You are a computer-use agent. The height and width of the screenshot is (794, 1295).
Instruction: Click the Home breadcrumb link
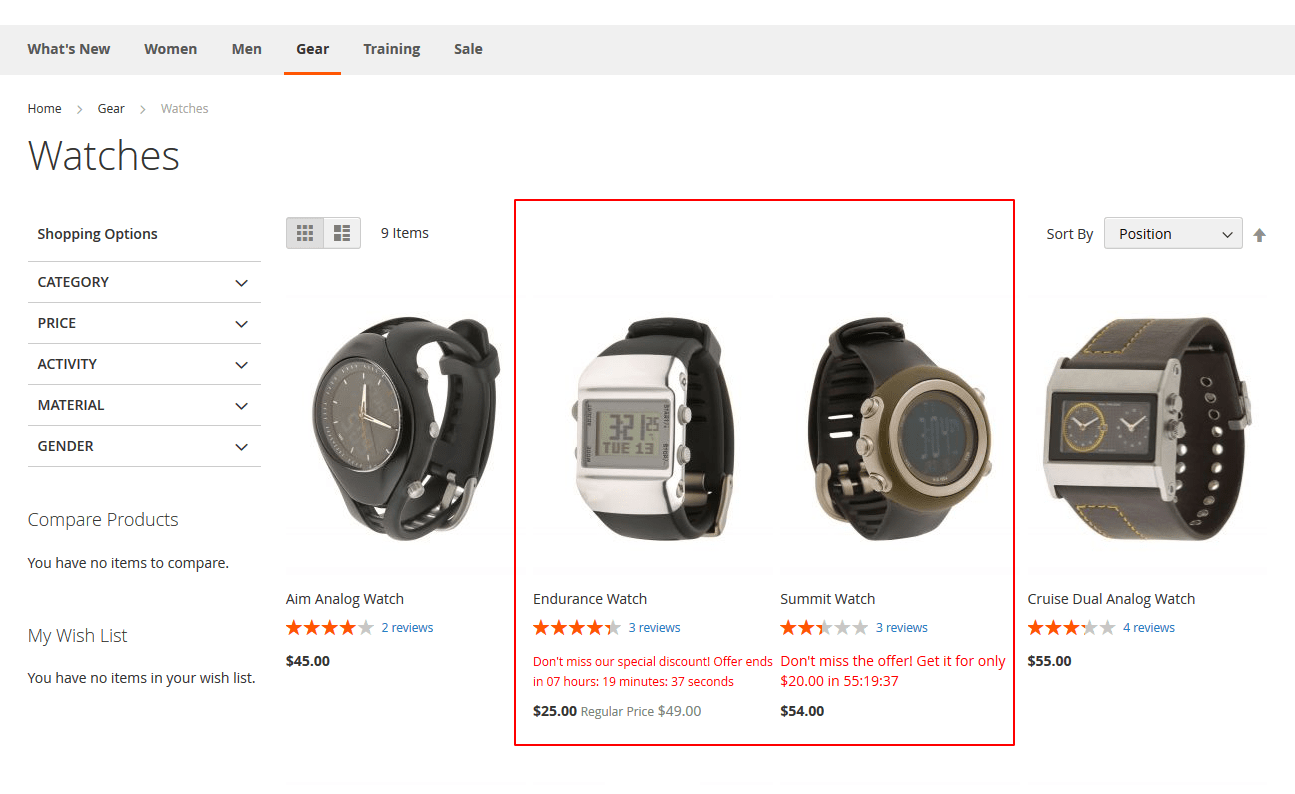coord(44,108)
